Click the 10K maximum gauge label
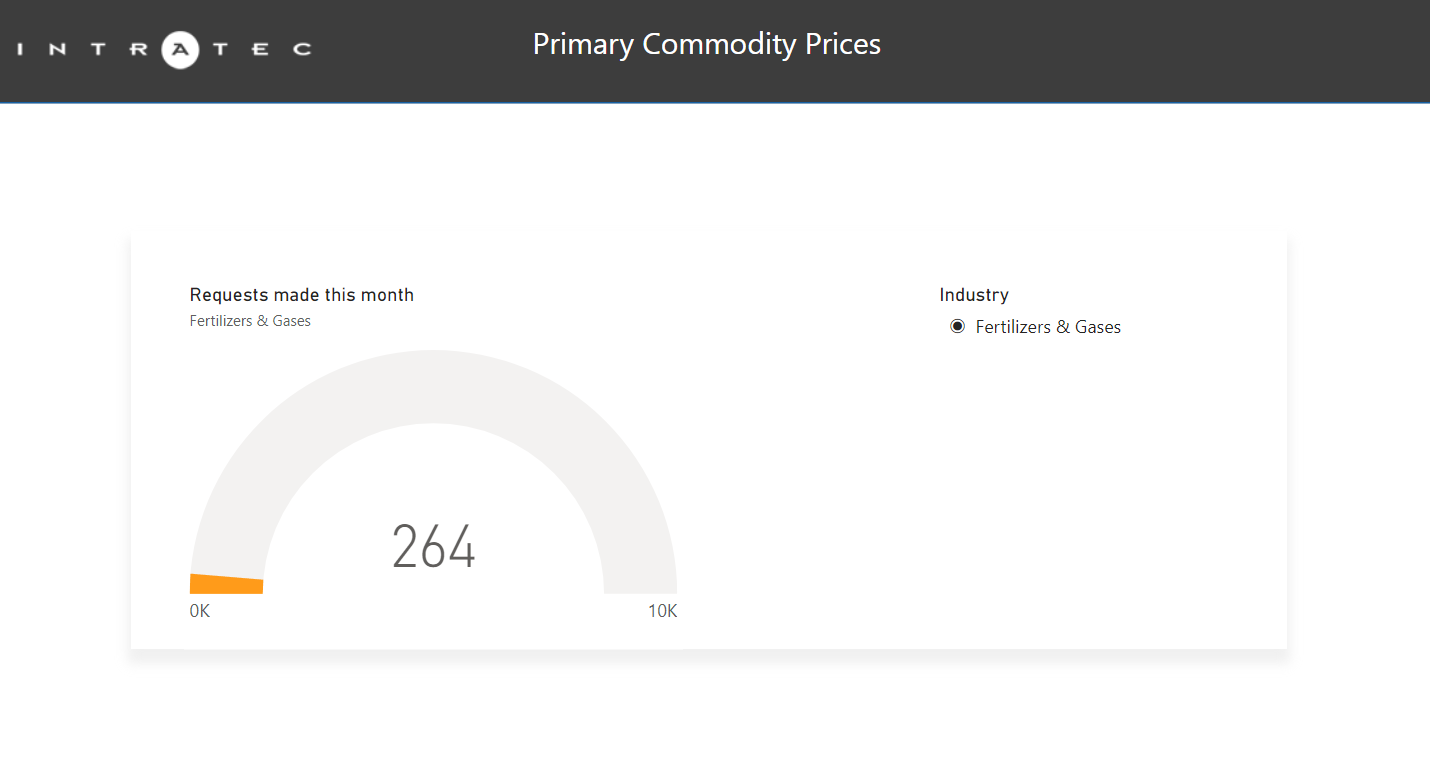 [x=662, y=611]
